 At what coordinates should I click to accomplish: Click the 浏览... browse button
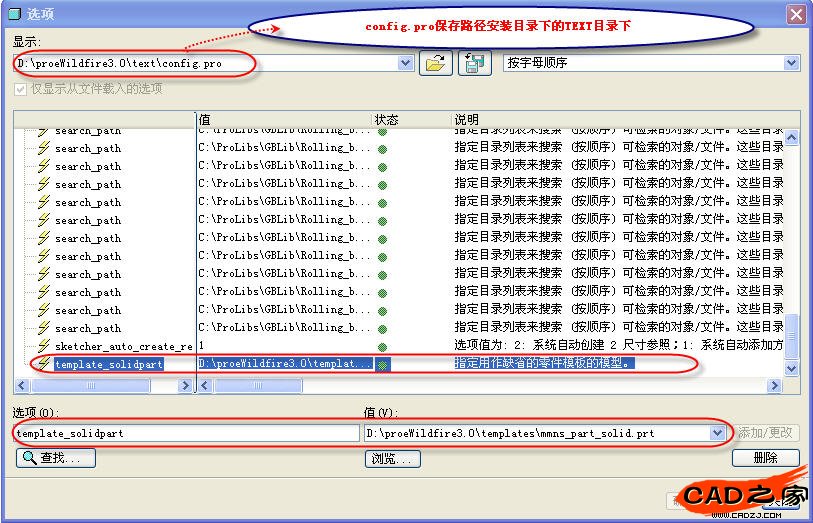click(x=393, y=459)
